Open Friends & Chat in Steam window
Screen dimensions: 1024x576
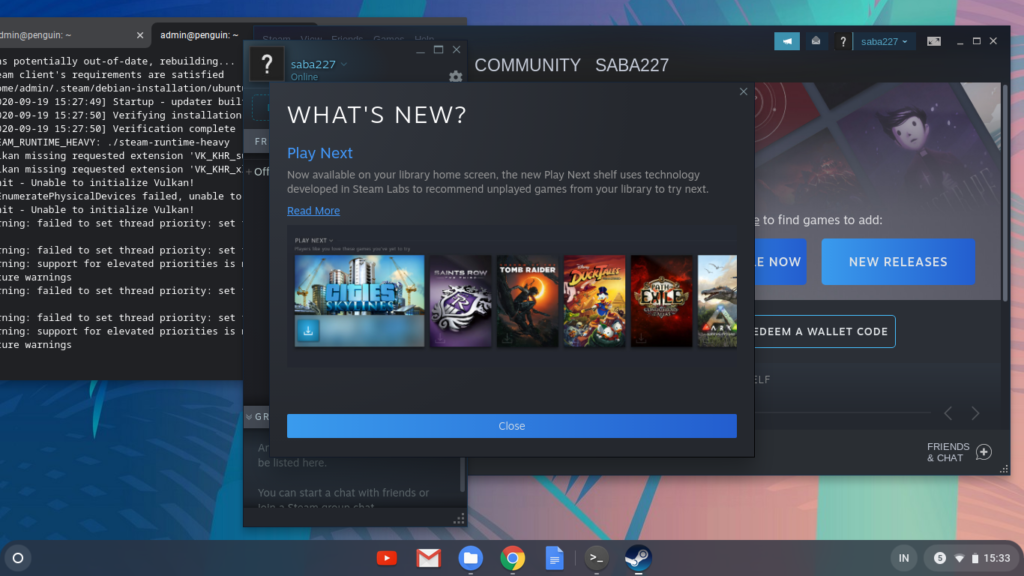[948, 452]
